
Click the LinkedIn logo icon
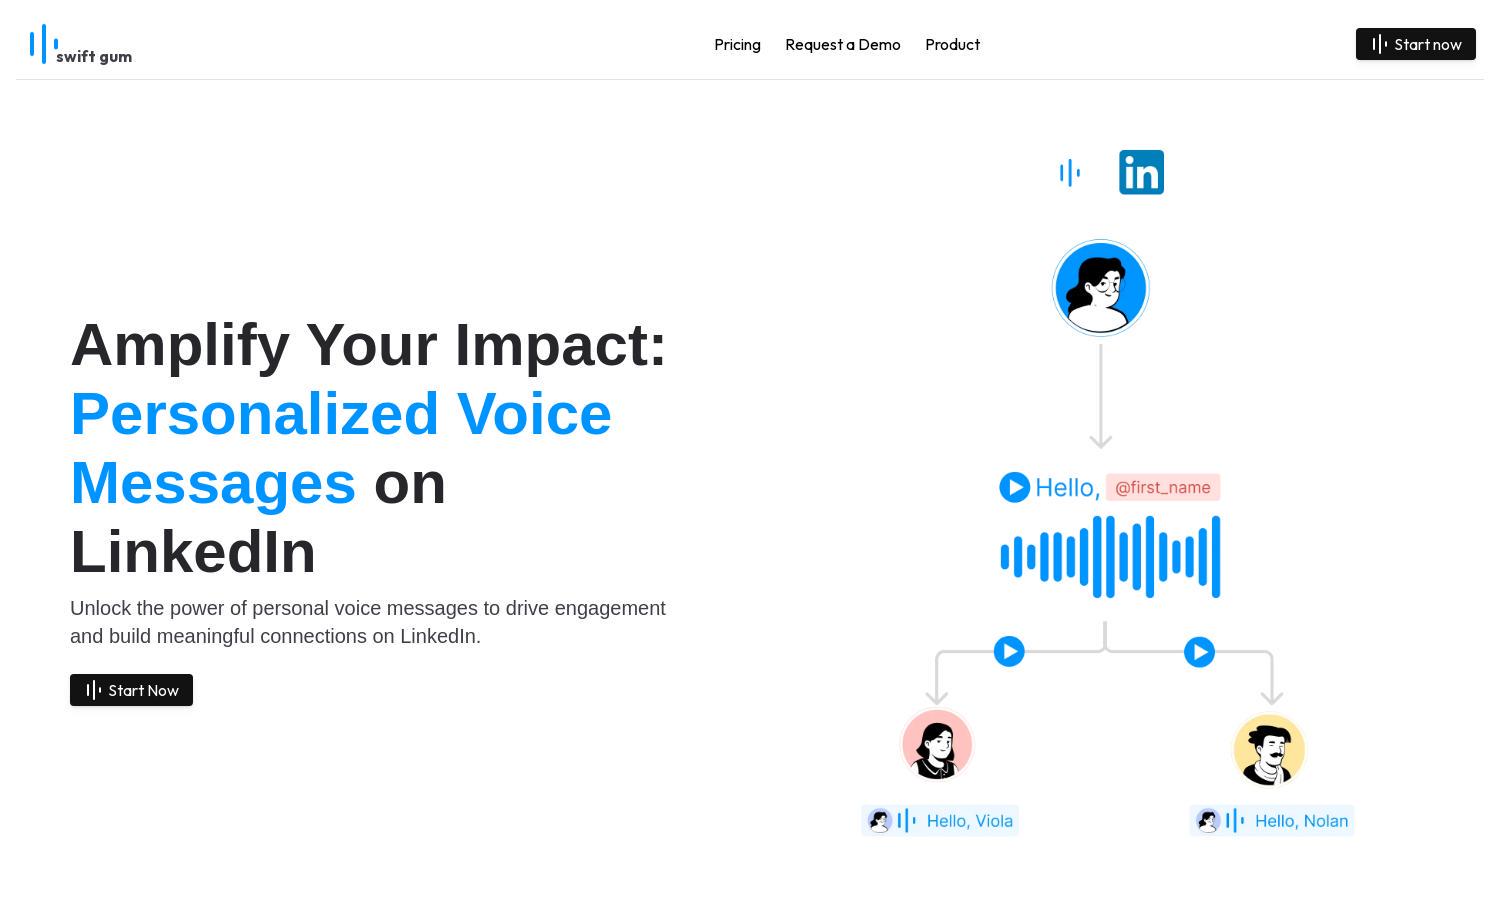point(1141,172)
